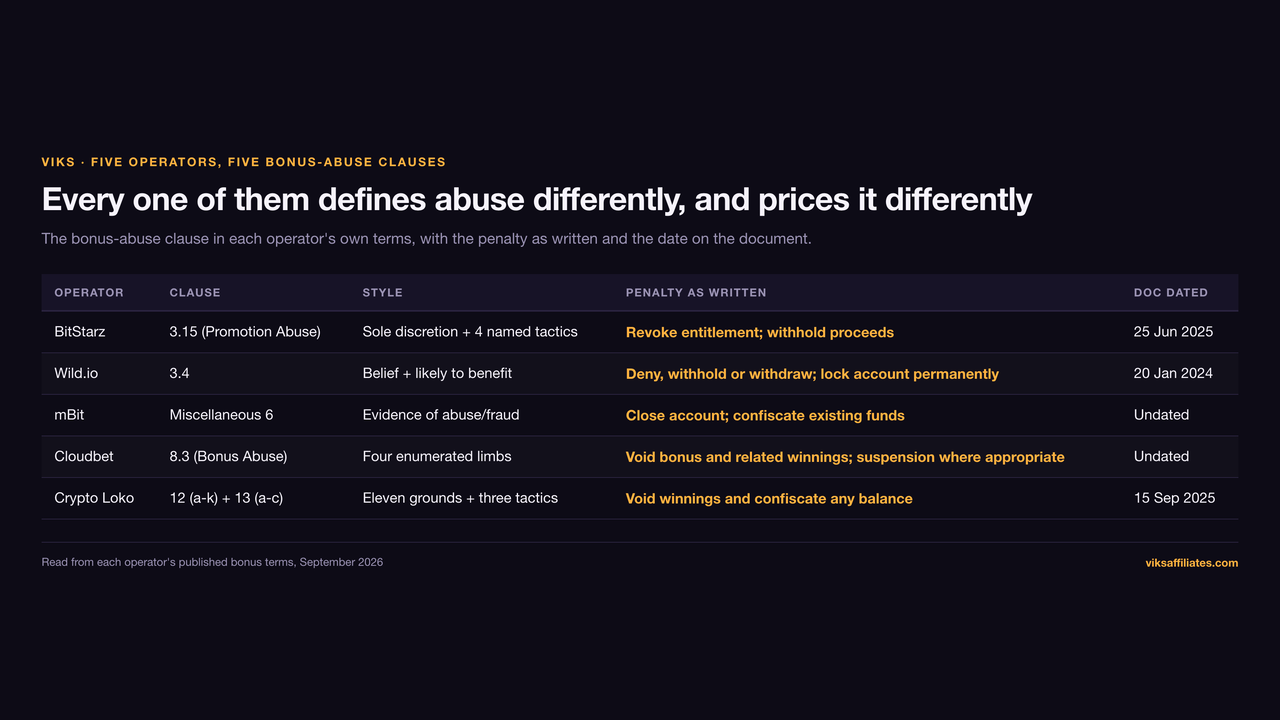The width and height of the screenshot is (1280, 720).
Task: Click 'Close account; confiscate existing funds' penalty
Action: pyautogui.click(x=765, y=415)
